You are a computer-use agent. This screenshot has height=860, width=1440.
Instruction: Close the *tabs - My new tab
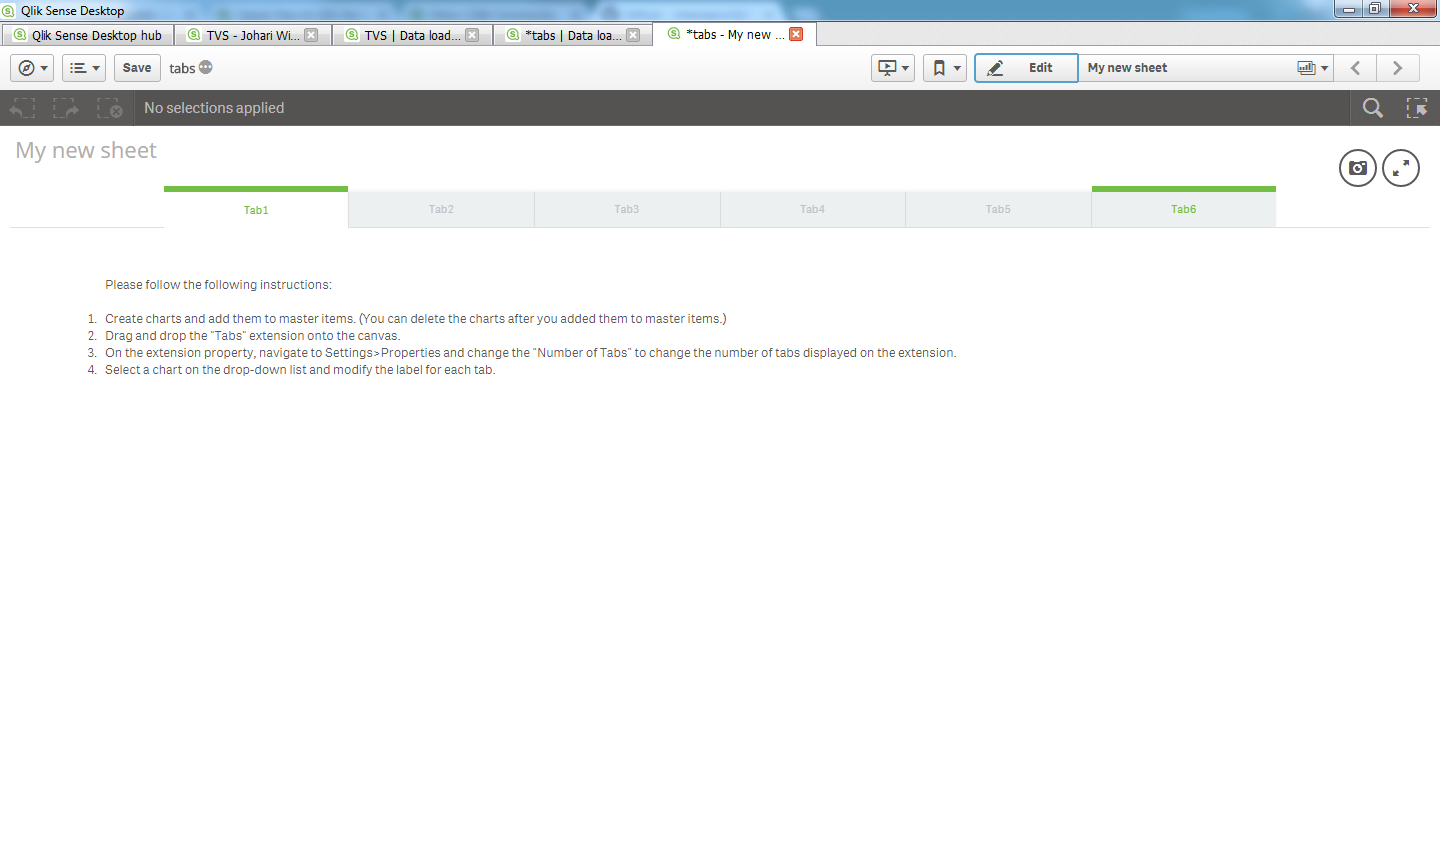pos(796,34)
